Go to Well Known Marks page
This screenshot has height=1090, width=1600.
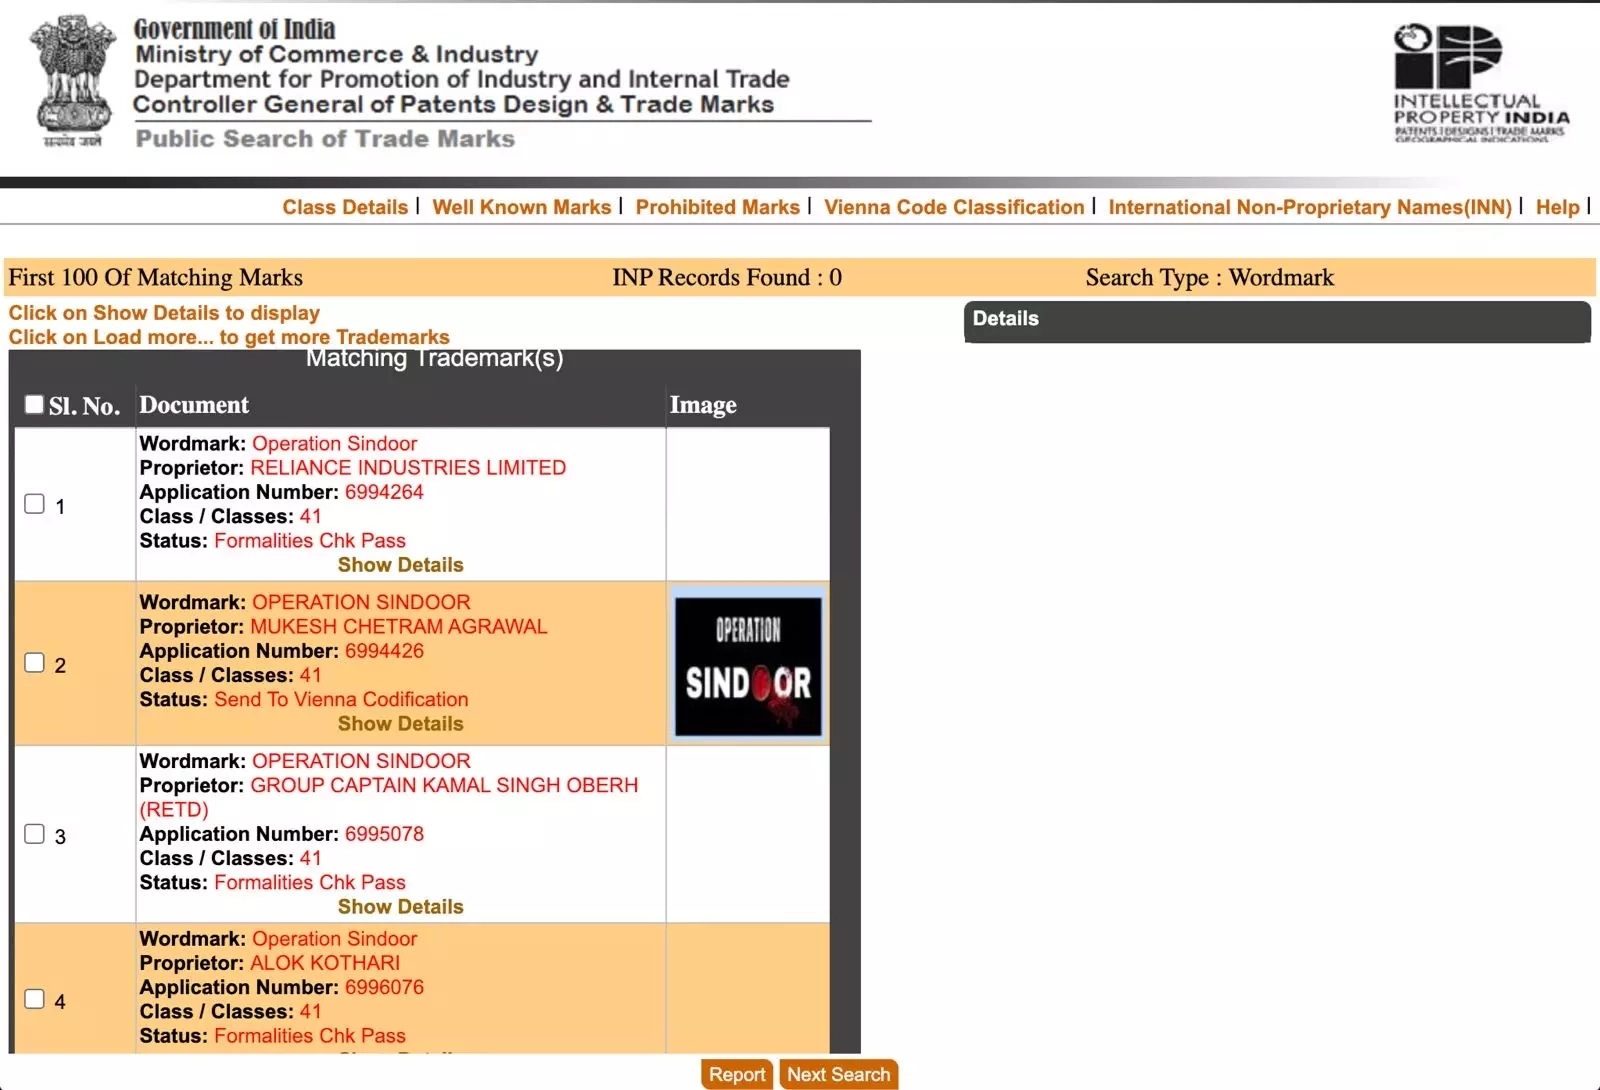click(521, 207)
